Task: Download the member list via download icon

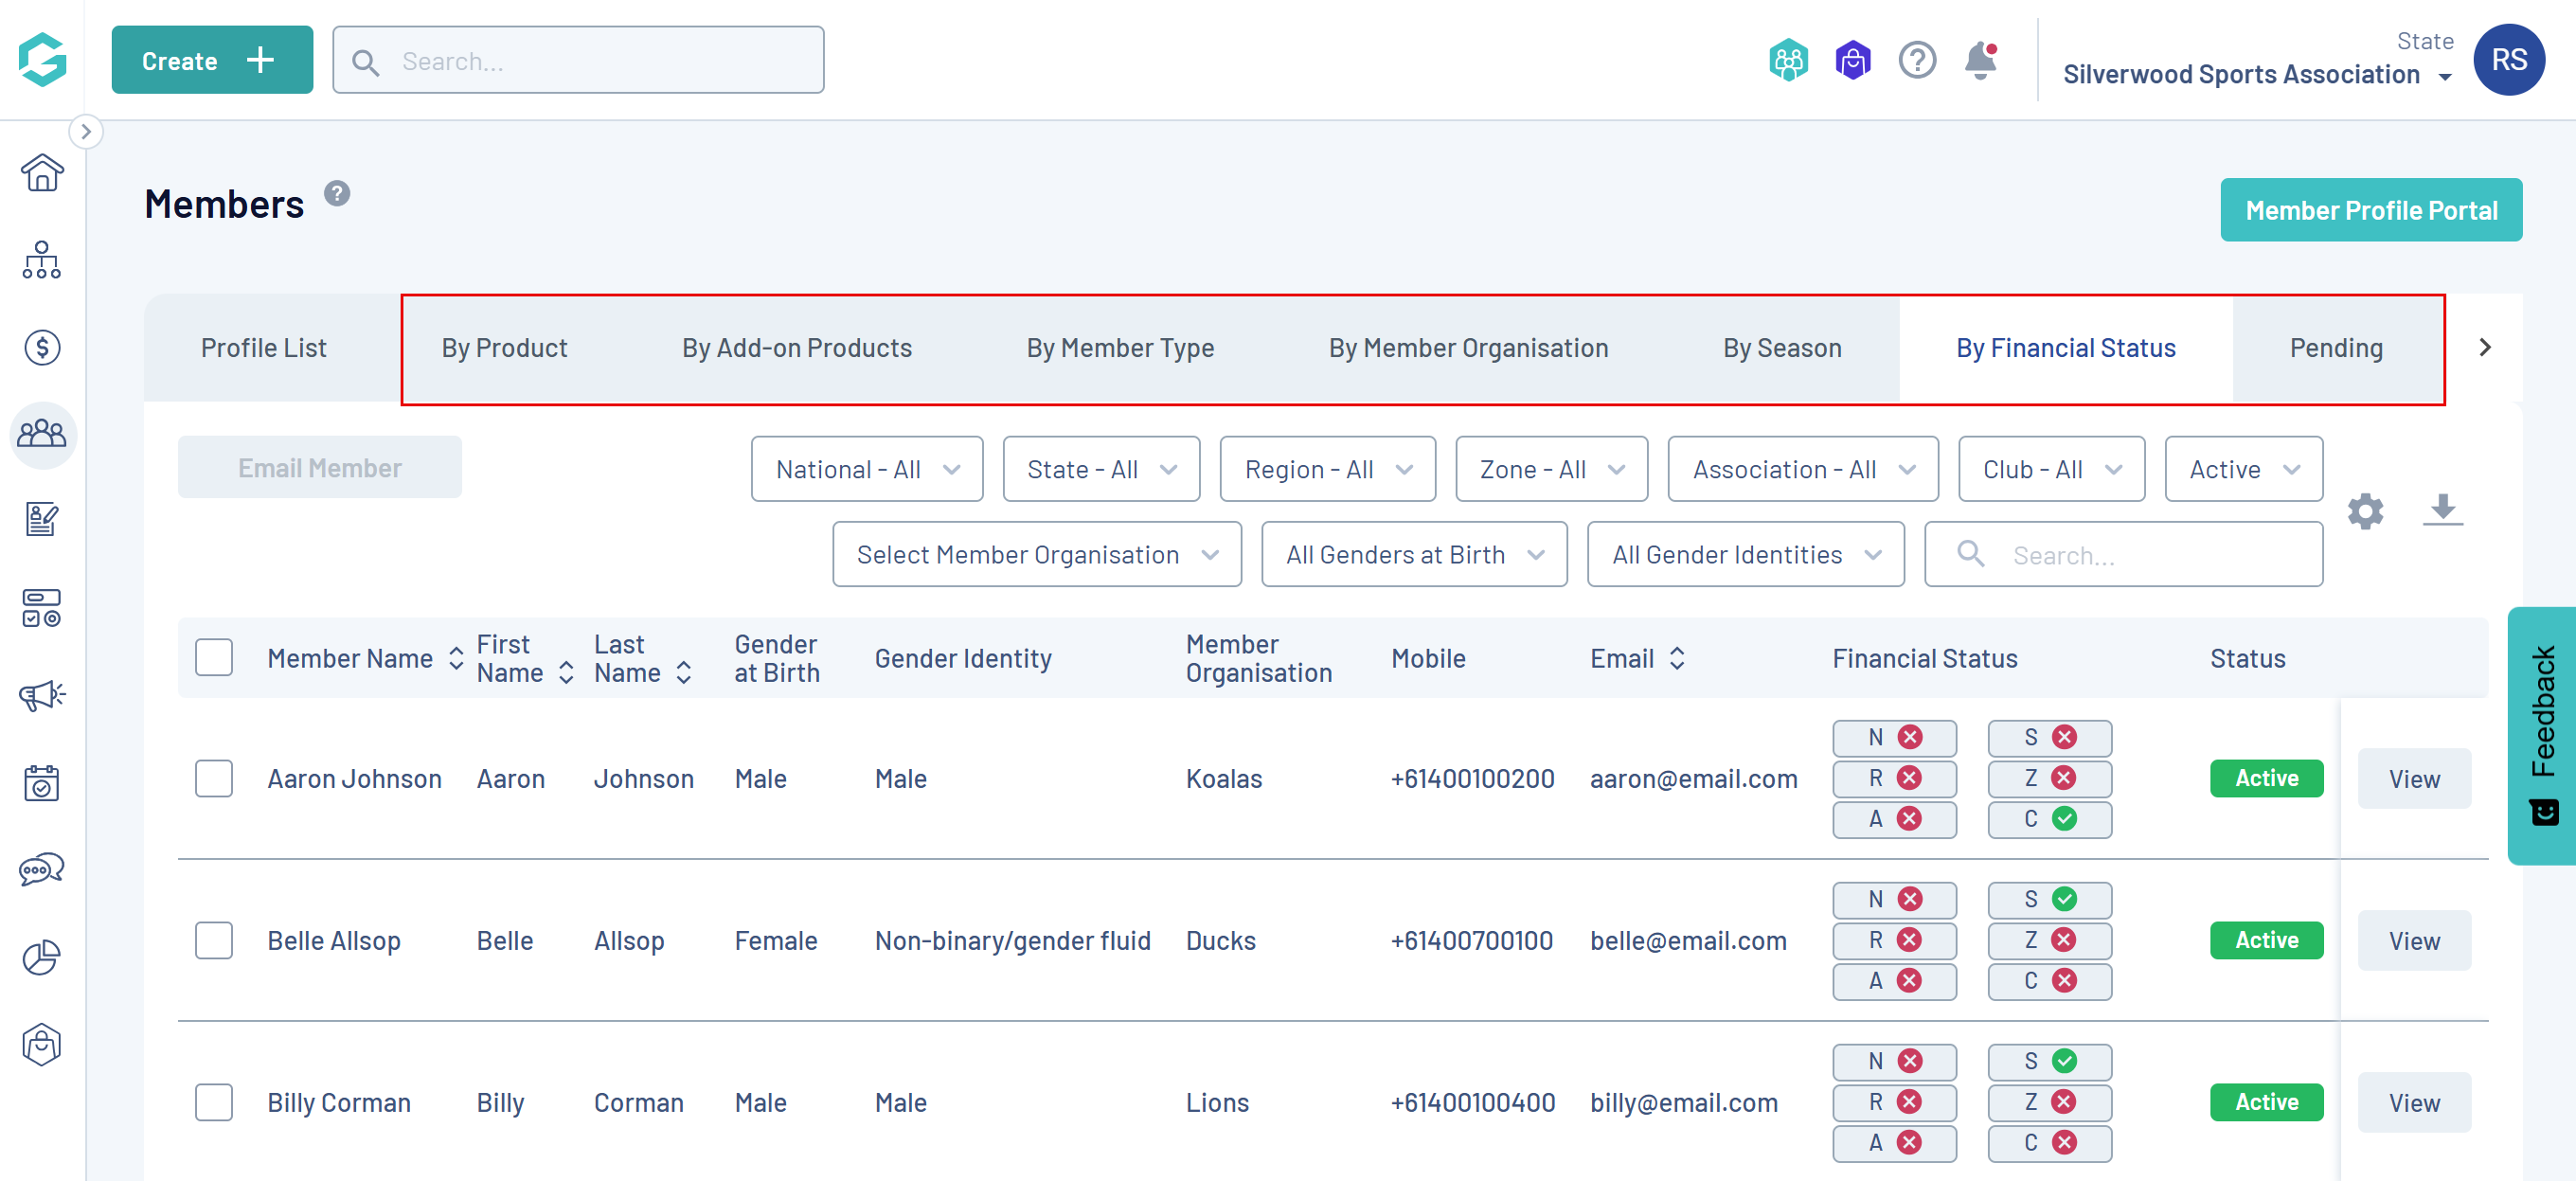Action: pyautogui.click(x=2442, y=509)
